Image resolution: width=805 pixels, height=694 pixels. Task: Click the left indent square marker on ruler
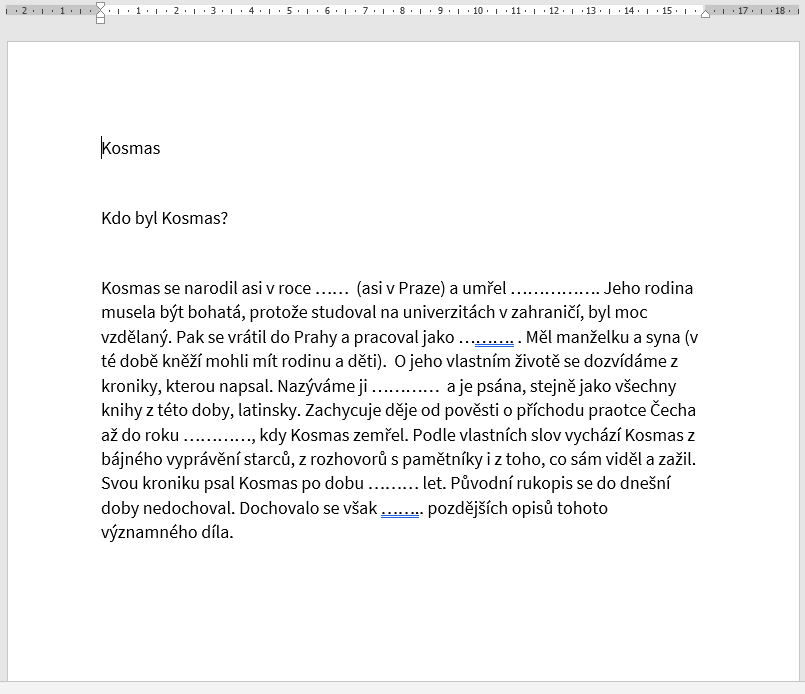pyautogui.click(x=100, y=20)
